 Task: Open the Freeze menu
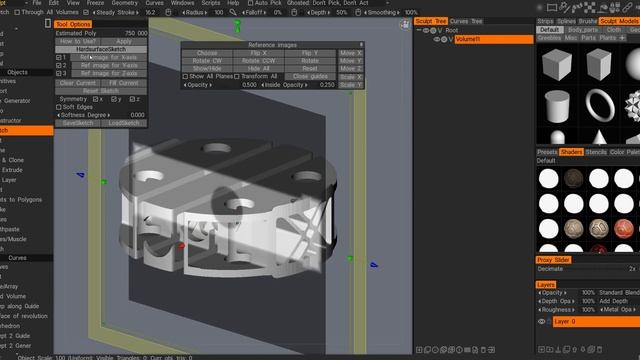95,3
